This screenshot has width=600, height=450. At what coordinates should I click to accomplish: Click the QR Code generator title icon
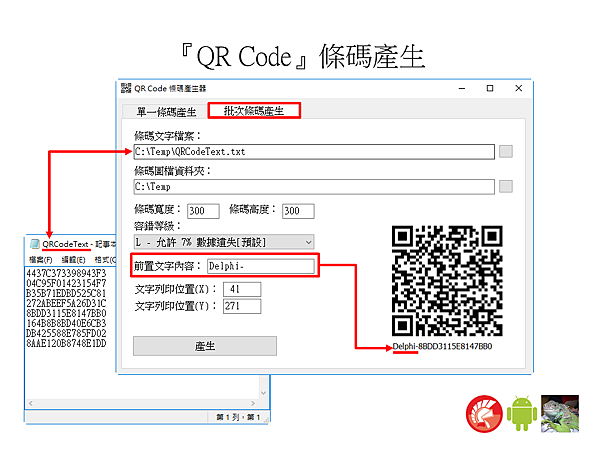tap(126, 88)
